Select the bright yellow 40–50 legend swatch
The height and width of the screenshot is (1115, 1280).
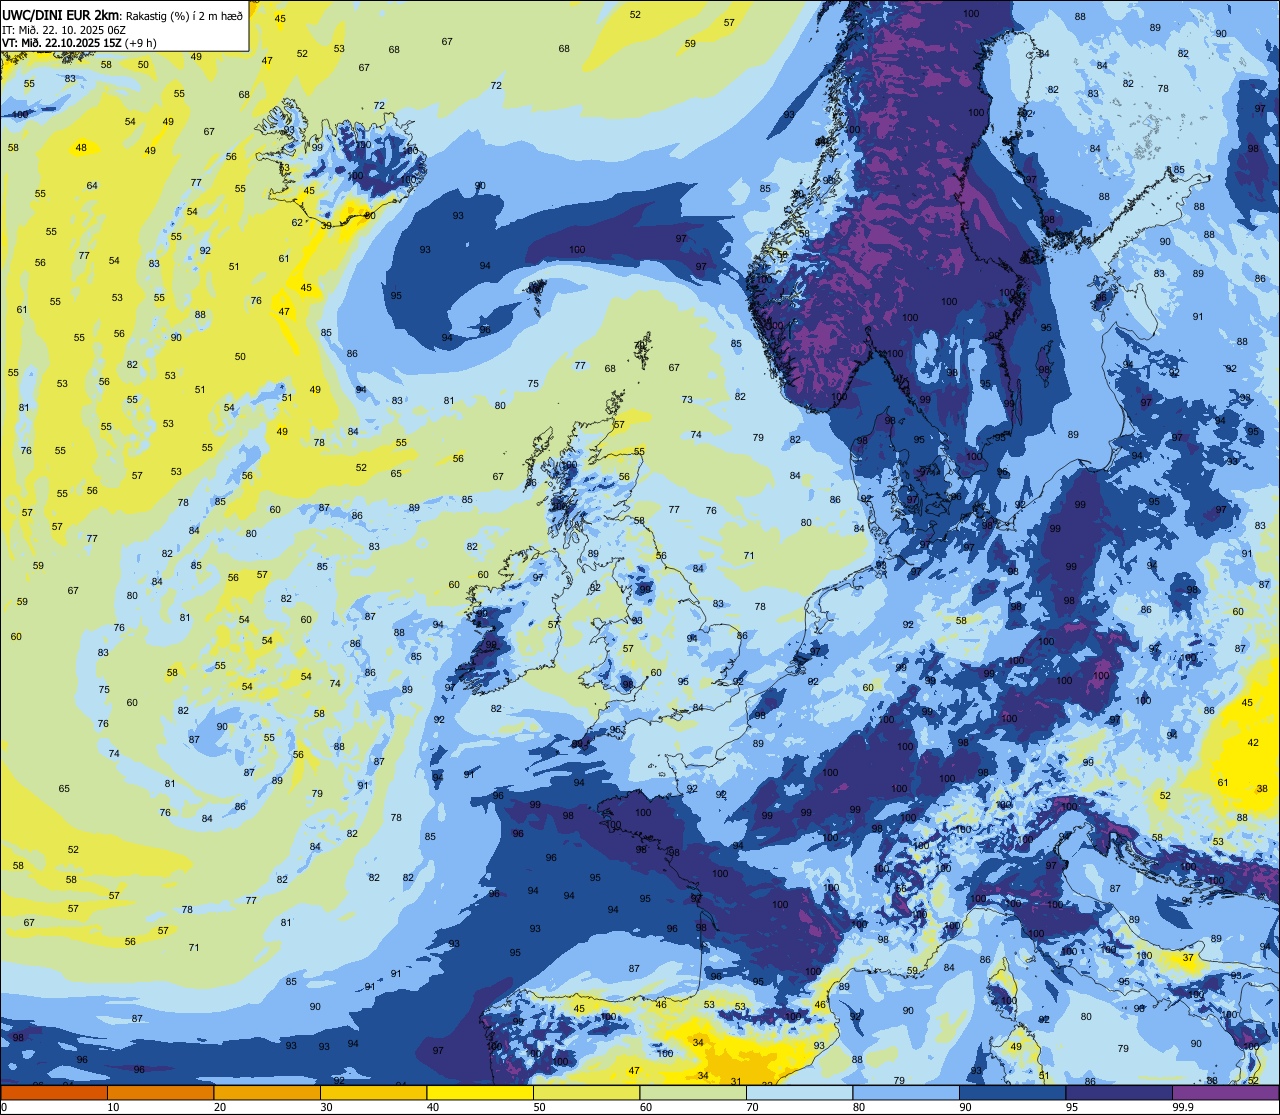(480, 1092)
